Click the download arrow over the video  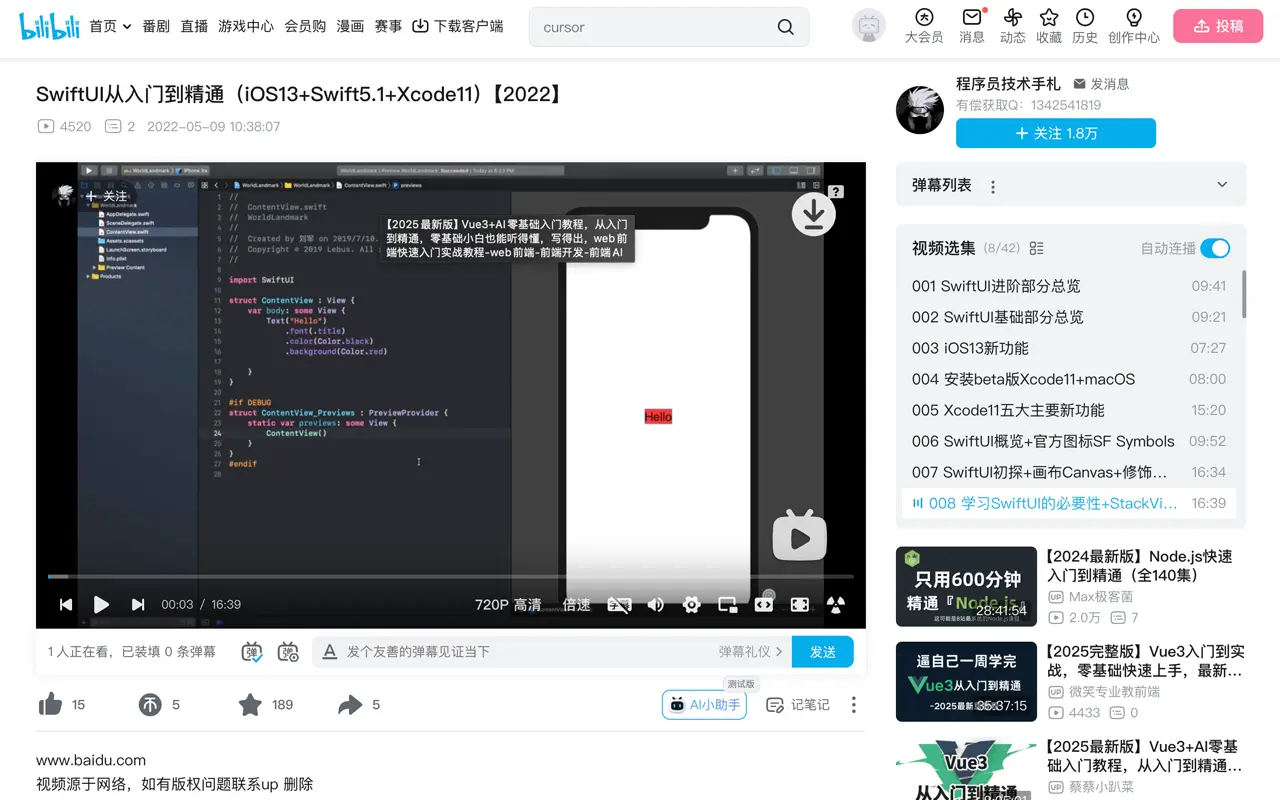[813, 214]
